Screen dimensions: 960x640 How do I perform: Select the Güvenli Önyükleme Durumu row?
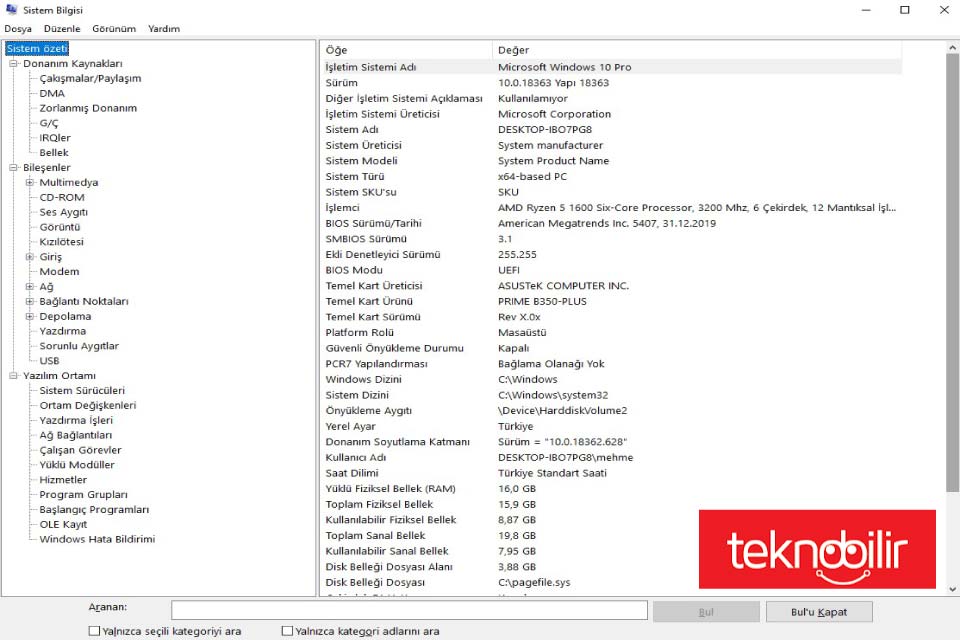[x=611, y=348]
